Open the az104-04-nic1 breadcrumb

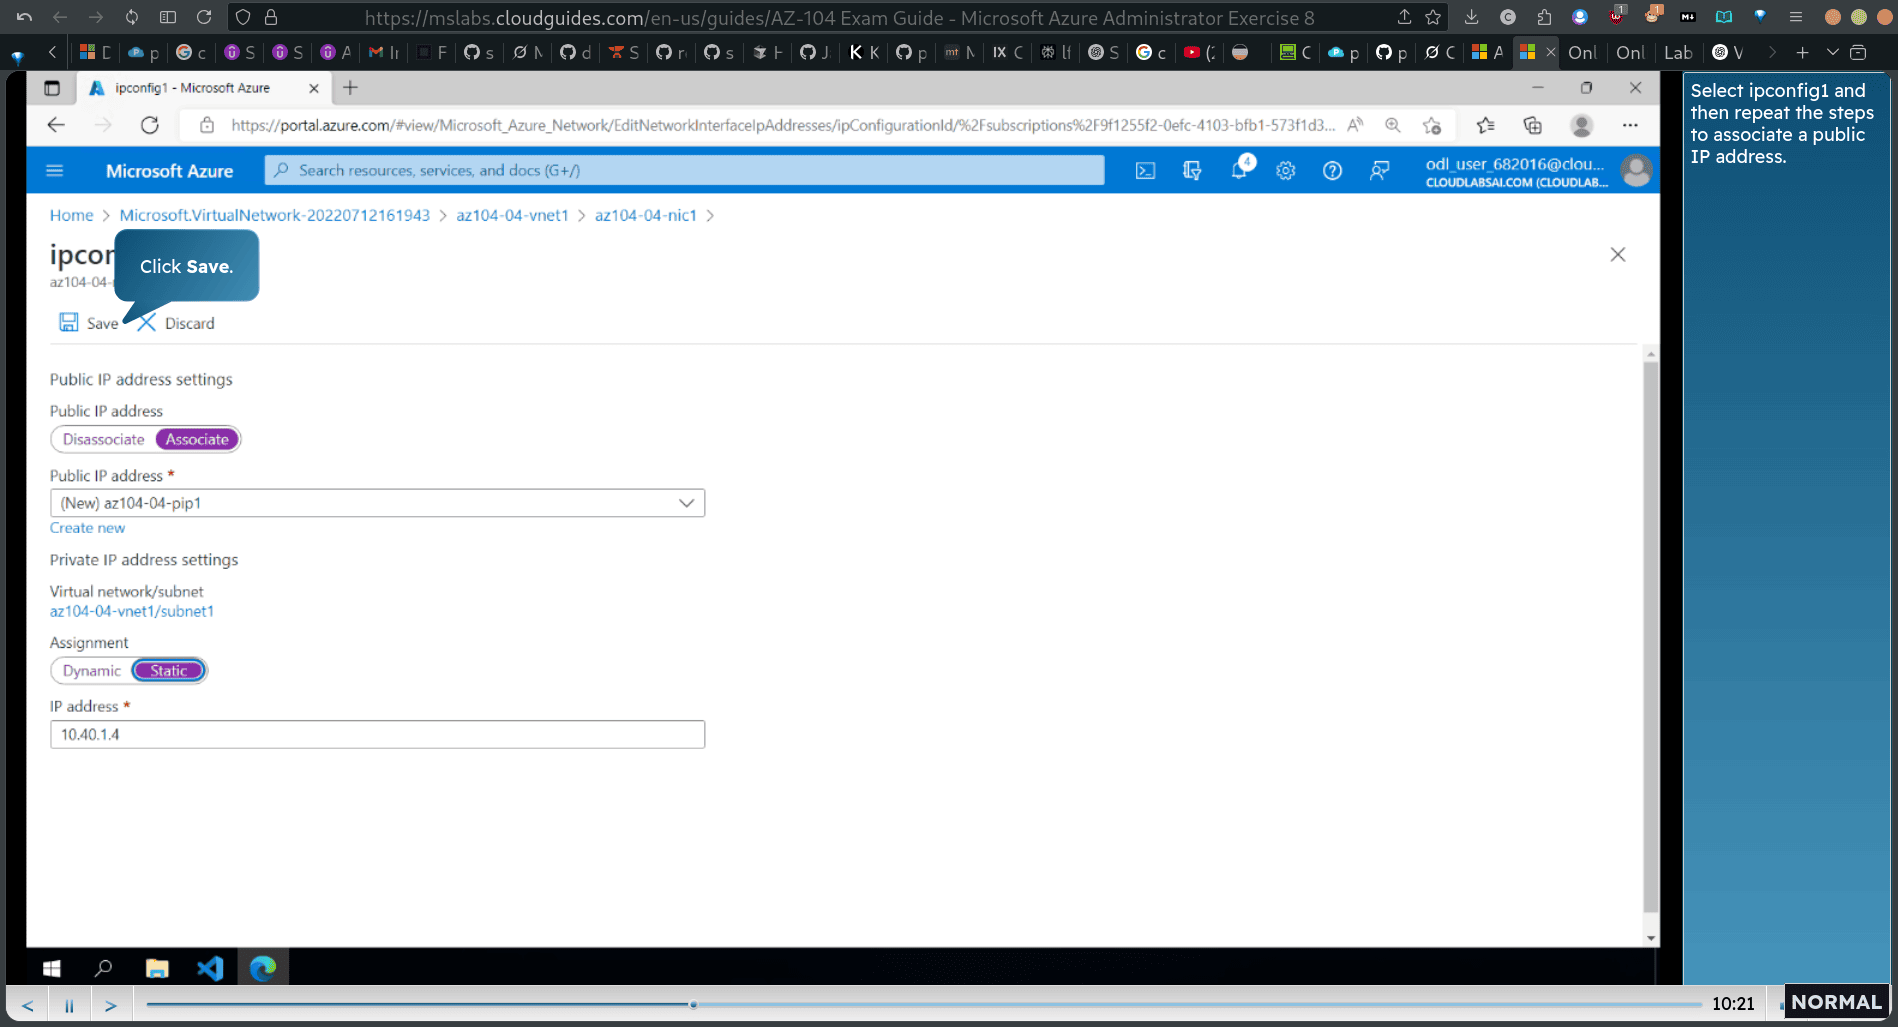(x=645, y=215)
